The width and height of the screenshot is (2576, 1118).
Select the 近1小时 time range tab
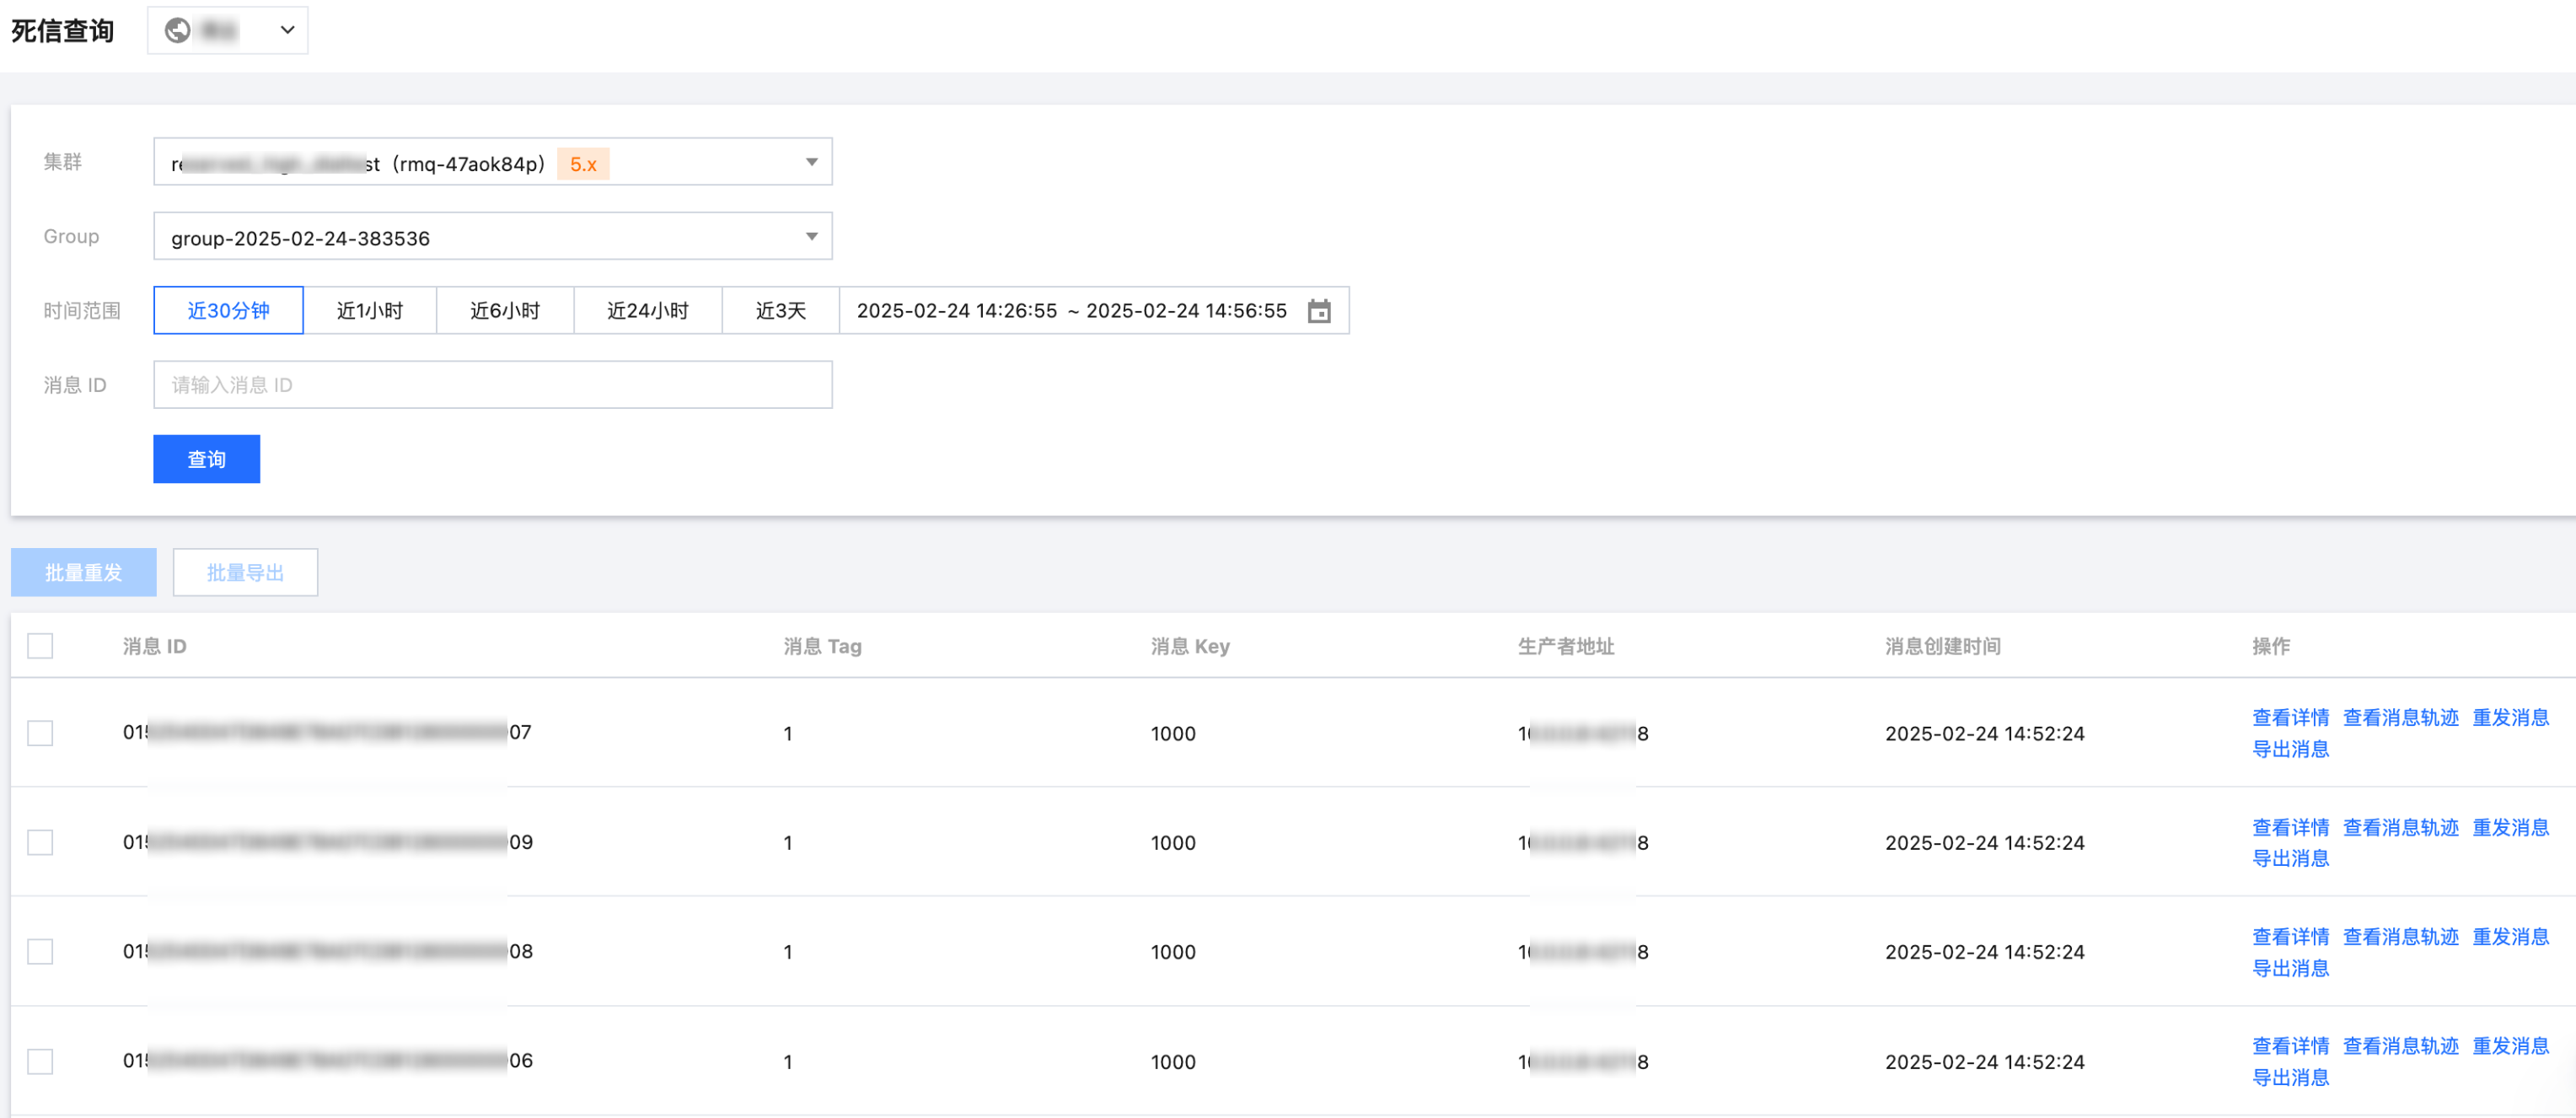[x=369, y=311]
